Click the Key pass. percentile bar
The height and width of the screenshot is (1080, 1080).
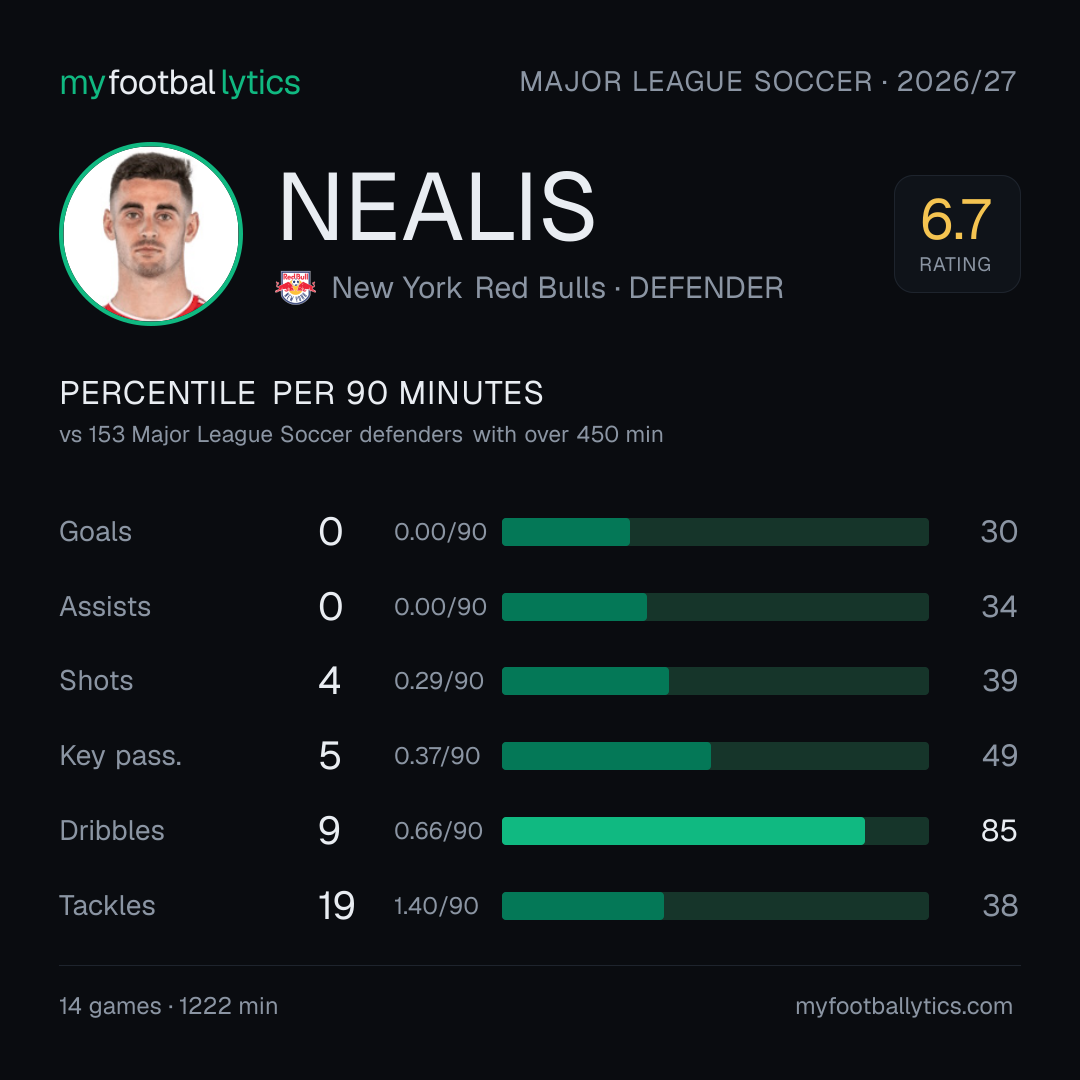click(x=715, y=756)
